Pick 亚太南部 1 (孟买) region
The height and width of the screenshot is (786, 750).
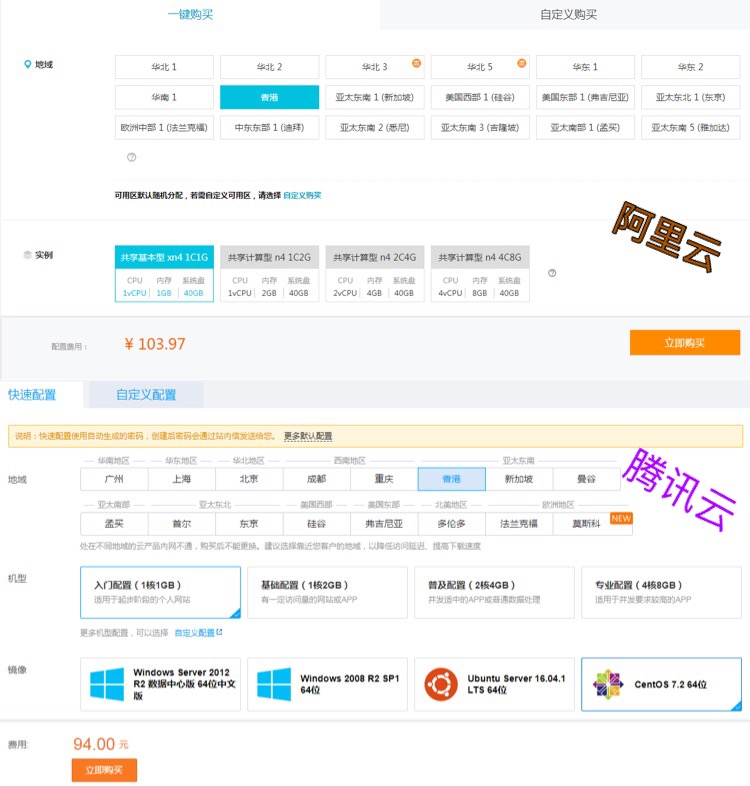click(586, 128)
